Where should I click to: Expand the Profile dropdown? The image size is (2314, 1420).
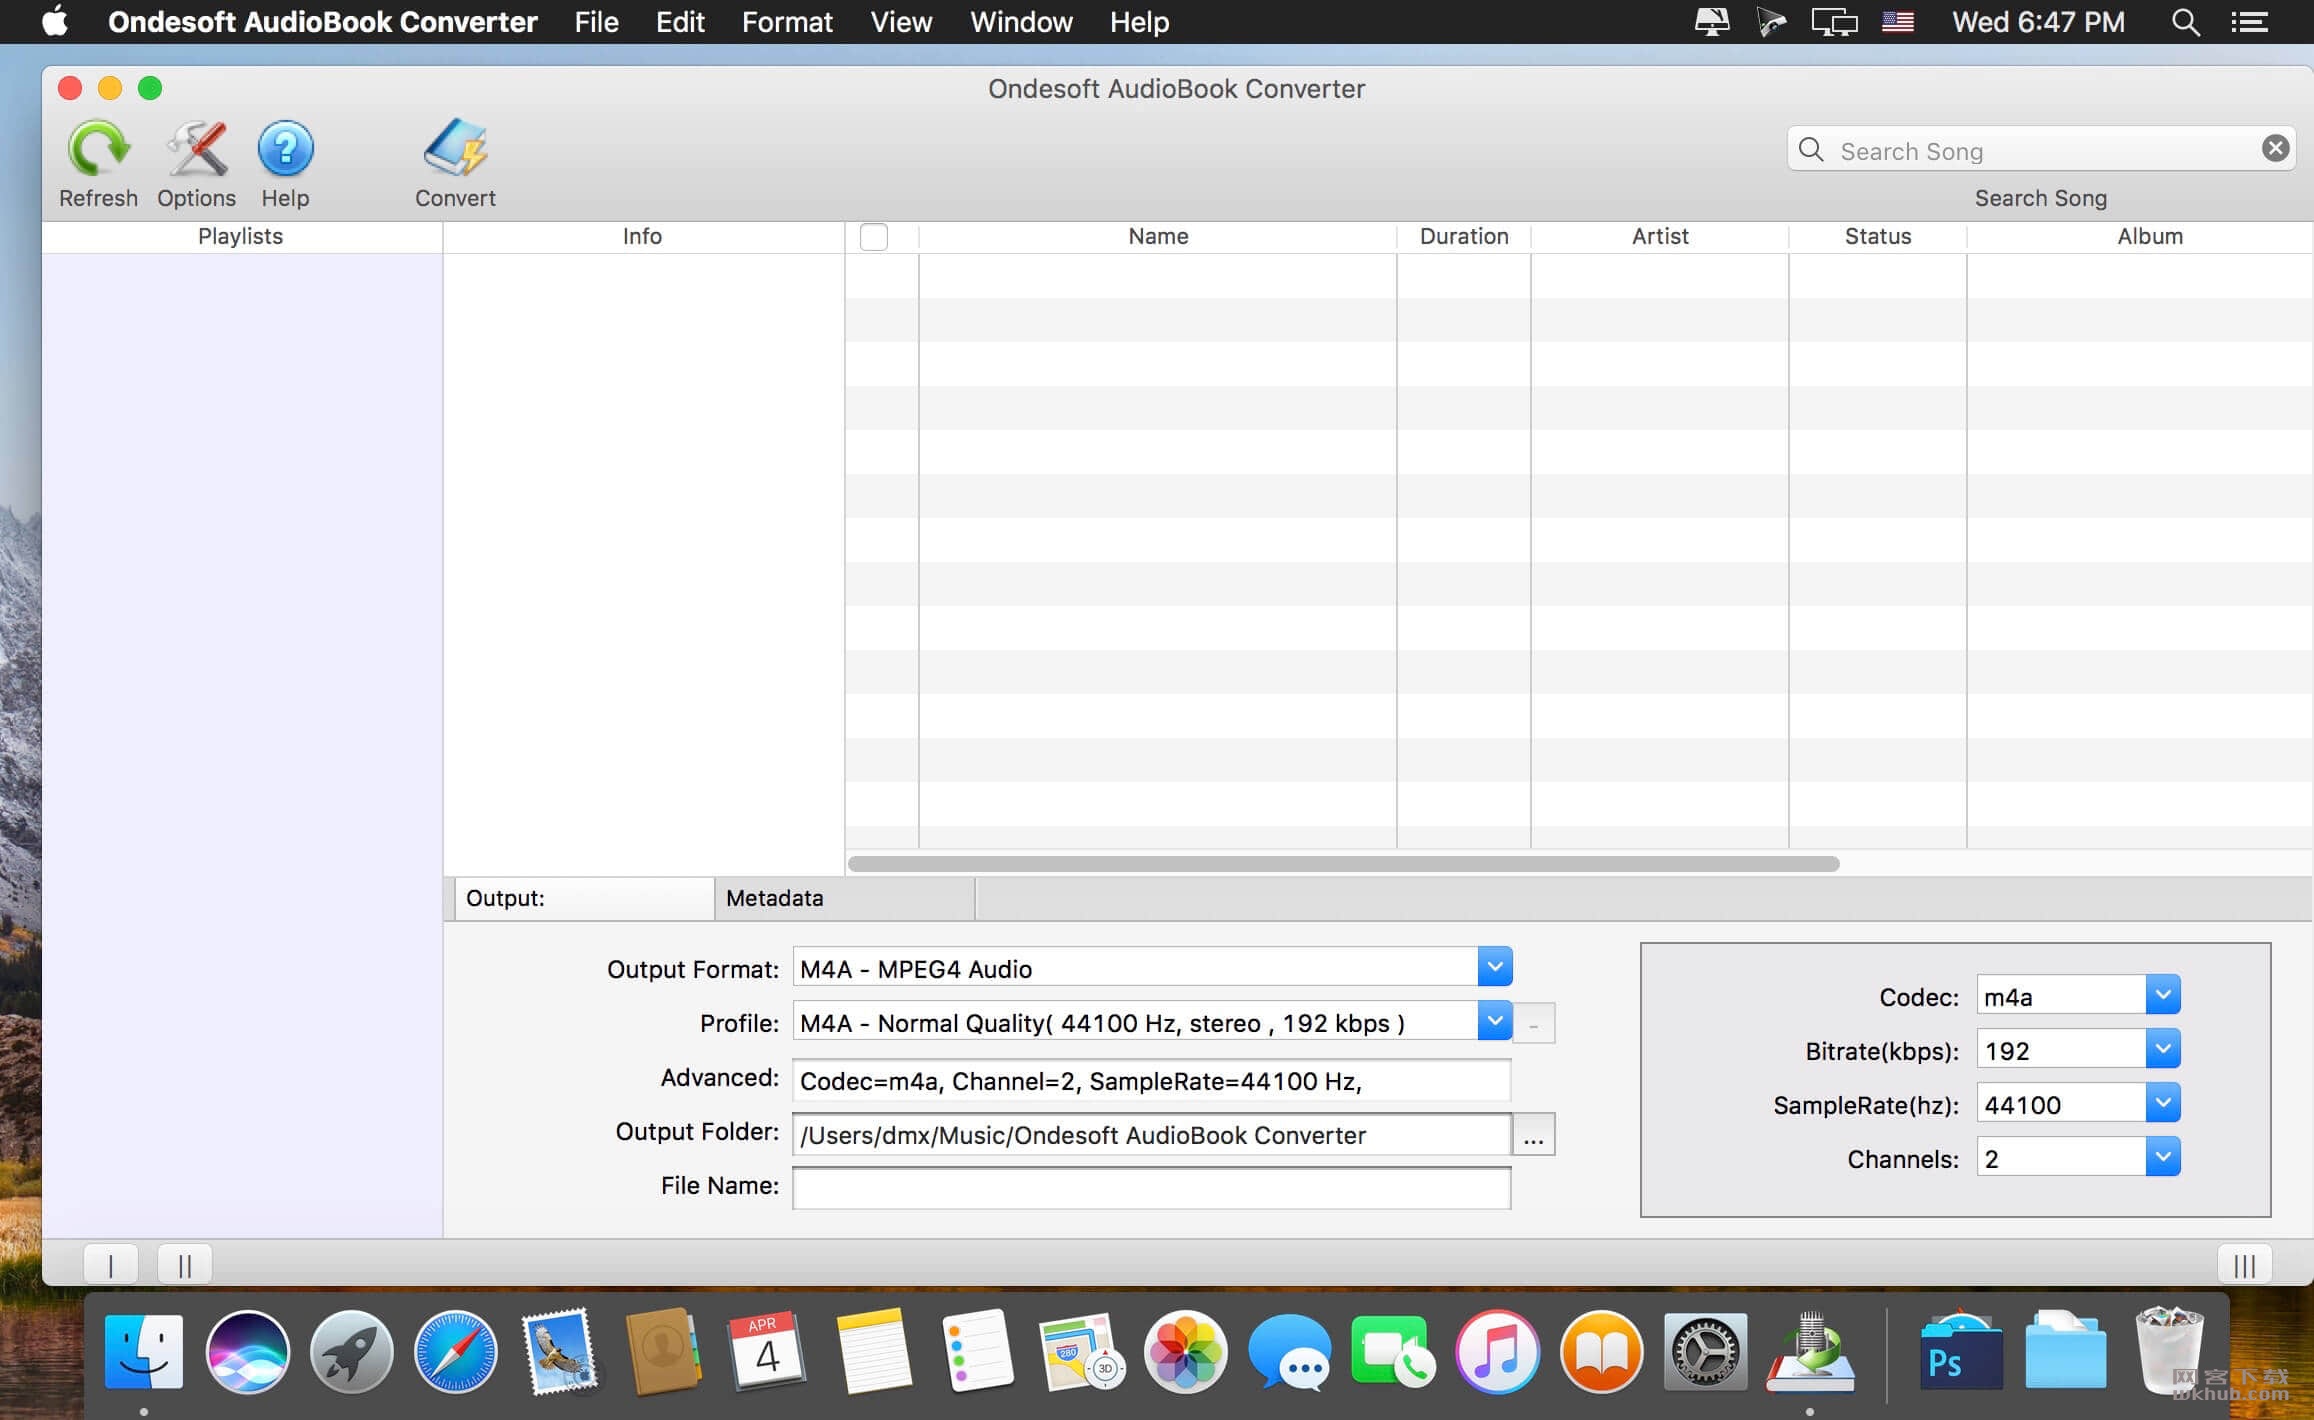click(1494, 1021)
